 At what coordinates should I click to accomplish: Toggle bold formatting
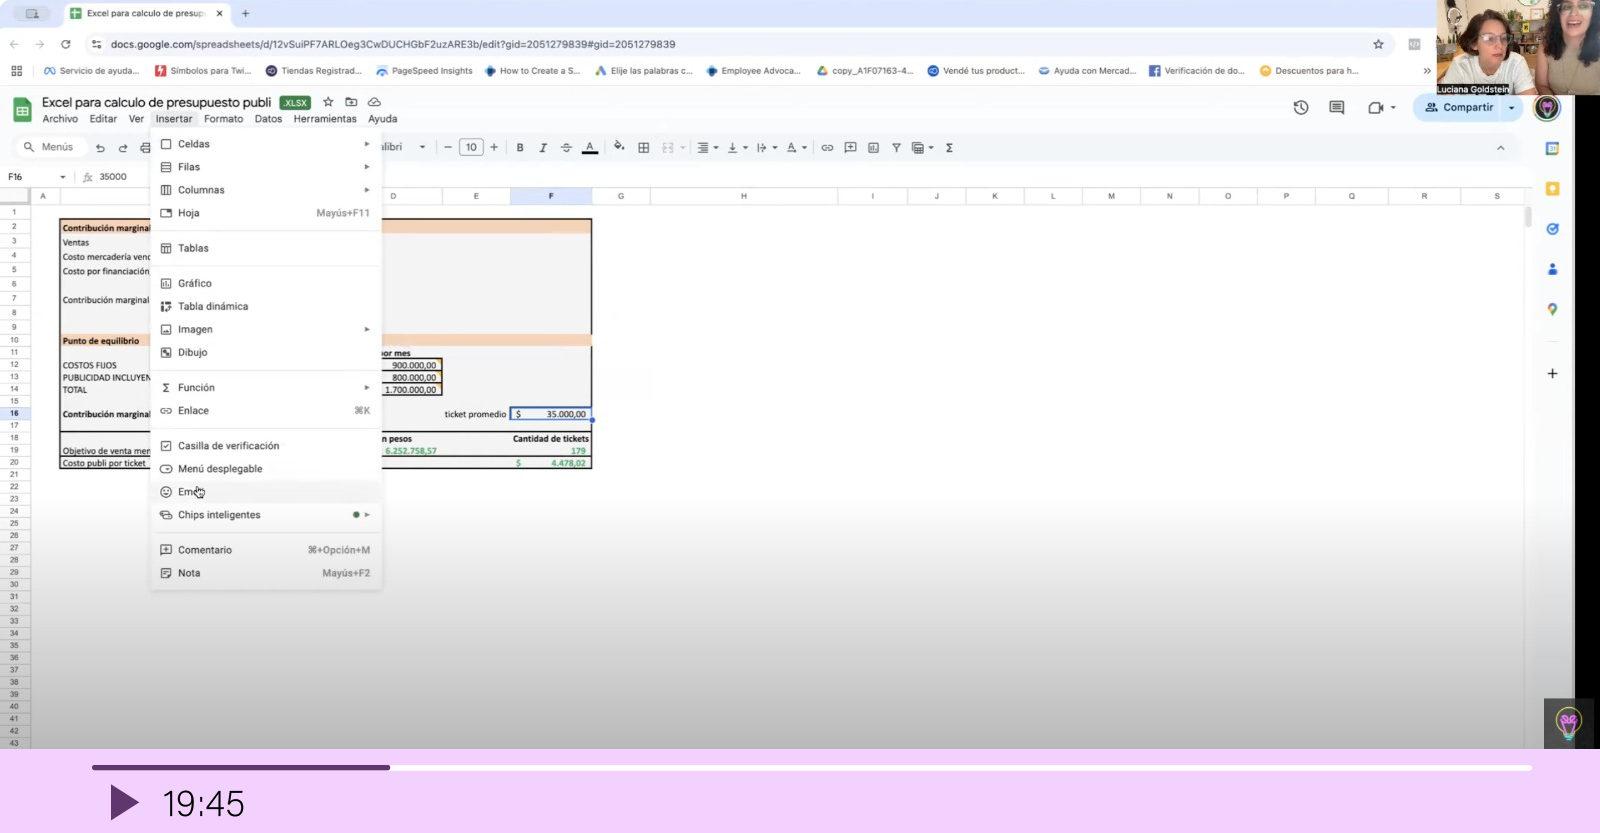[x=519, y=147]
